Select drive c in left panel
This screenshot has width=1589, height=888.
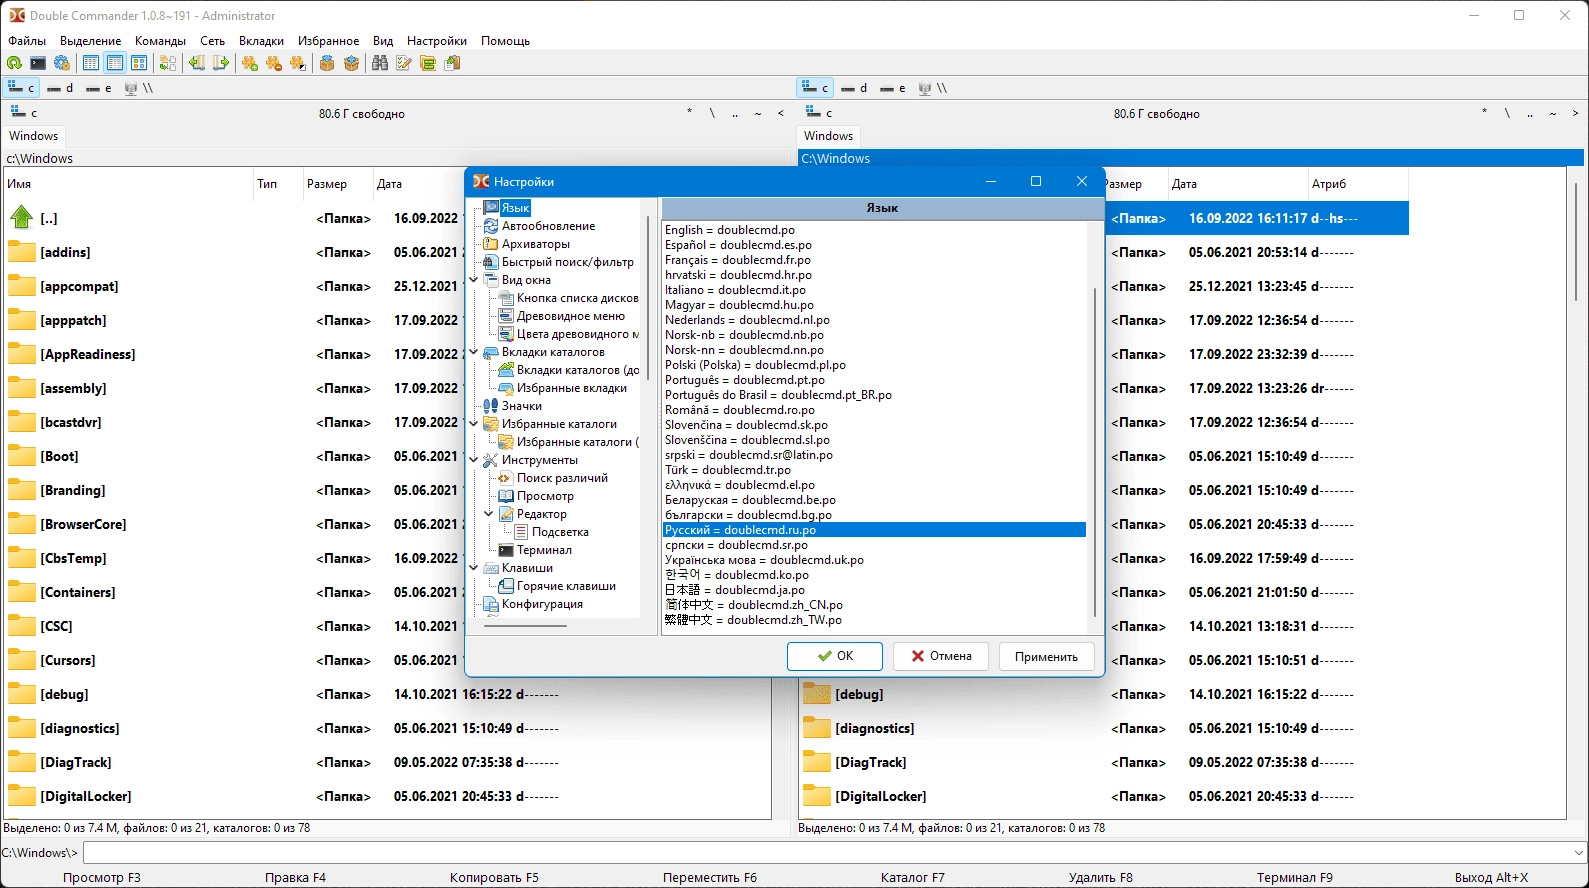point(22,88)
